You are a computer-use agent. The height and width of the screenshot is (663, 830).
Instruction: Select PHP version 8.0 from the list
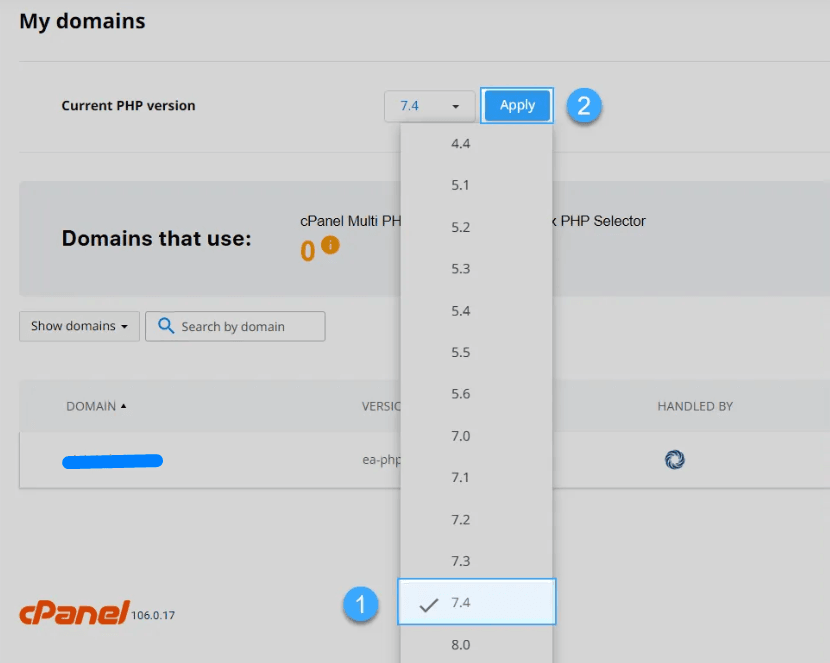(460, 646)
